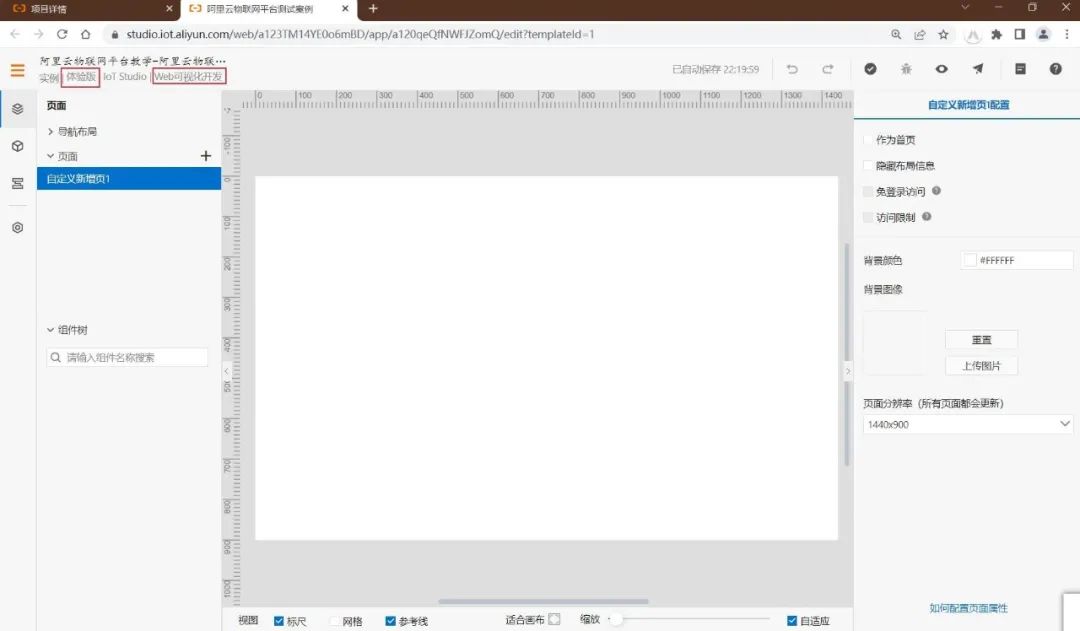Image resolution: width=1080 pixels, height=631 pixels.
Task: Select 自定义新增页1 in page list
Action: 129,178
